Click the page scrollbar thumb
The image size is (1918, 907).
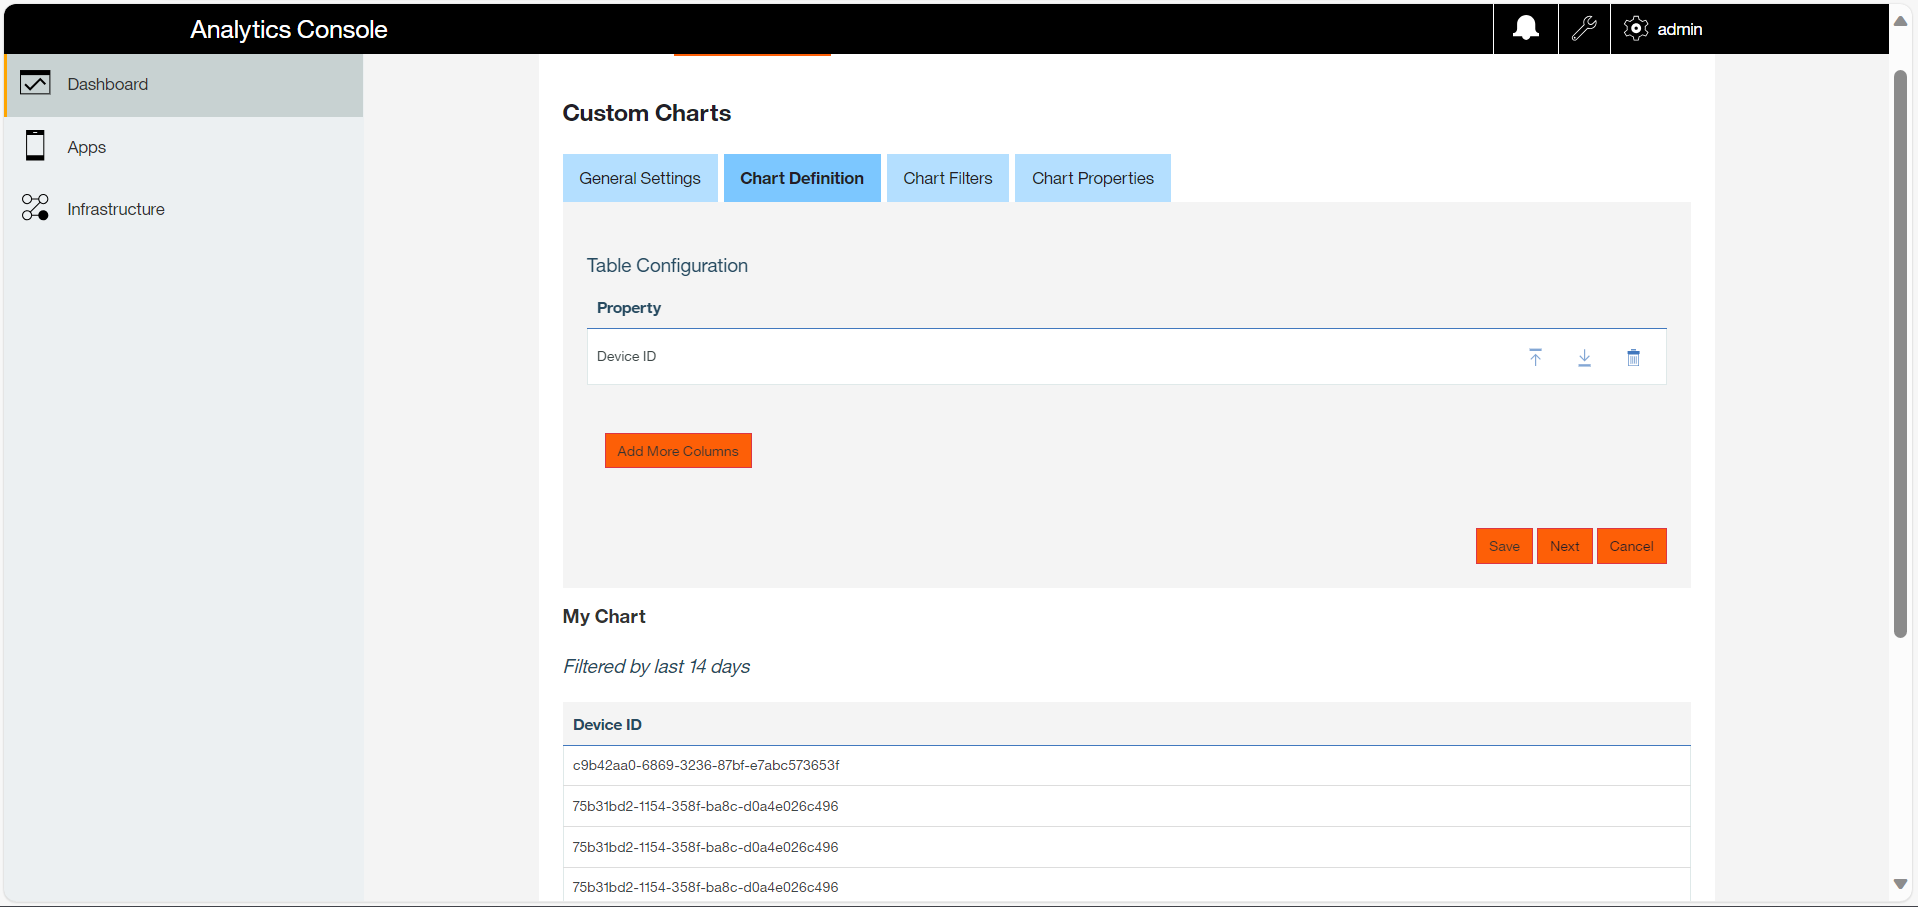coord(1901,354)
